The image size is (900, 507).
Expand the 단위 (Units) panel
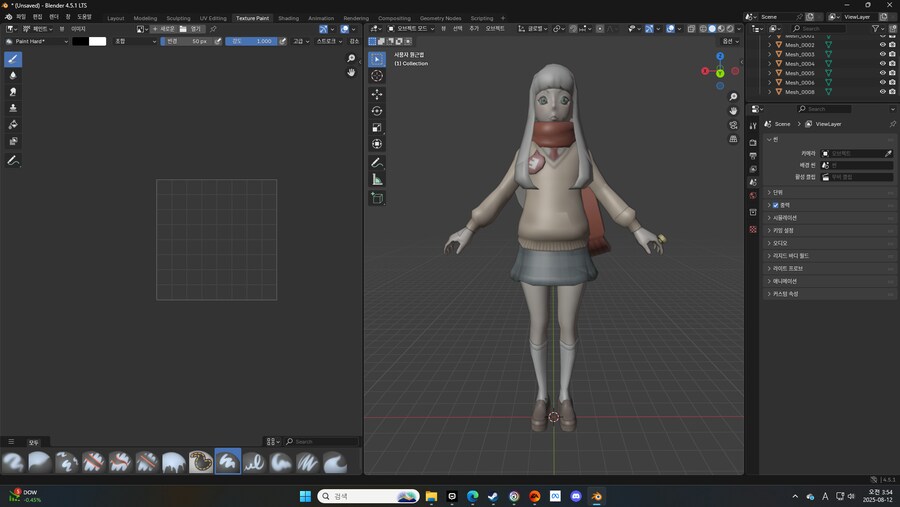[831, 192]
